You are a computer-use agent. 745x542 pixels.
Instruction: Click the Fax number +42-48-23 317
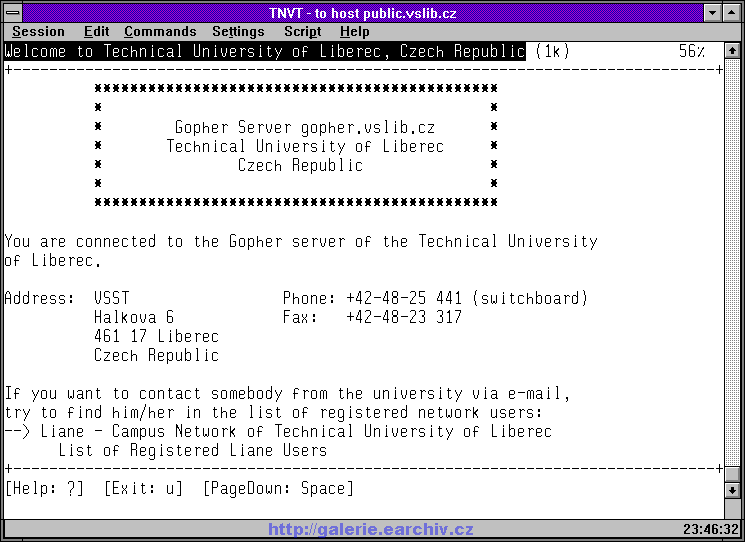tap(404, 317)
